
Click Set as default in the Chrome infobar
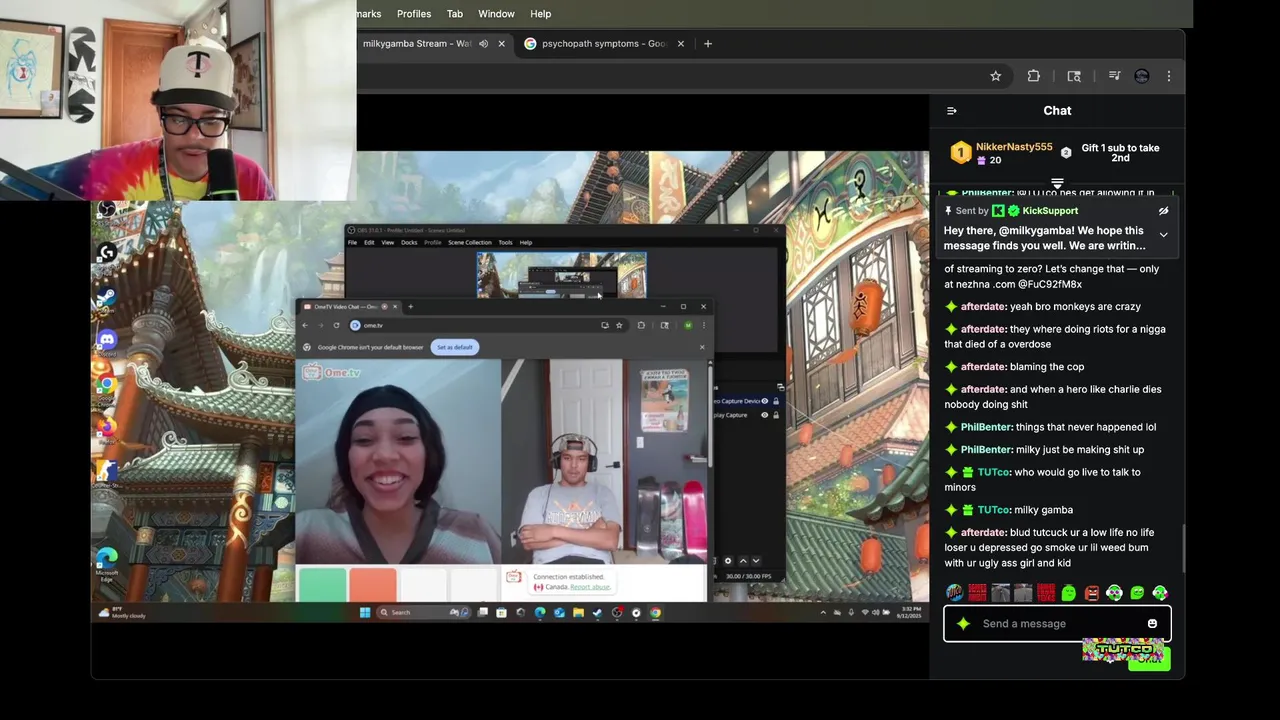coord(454,347)
